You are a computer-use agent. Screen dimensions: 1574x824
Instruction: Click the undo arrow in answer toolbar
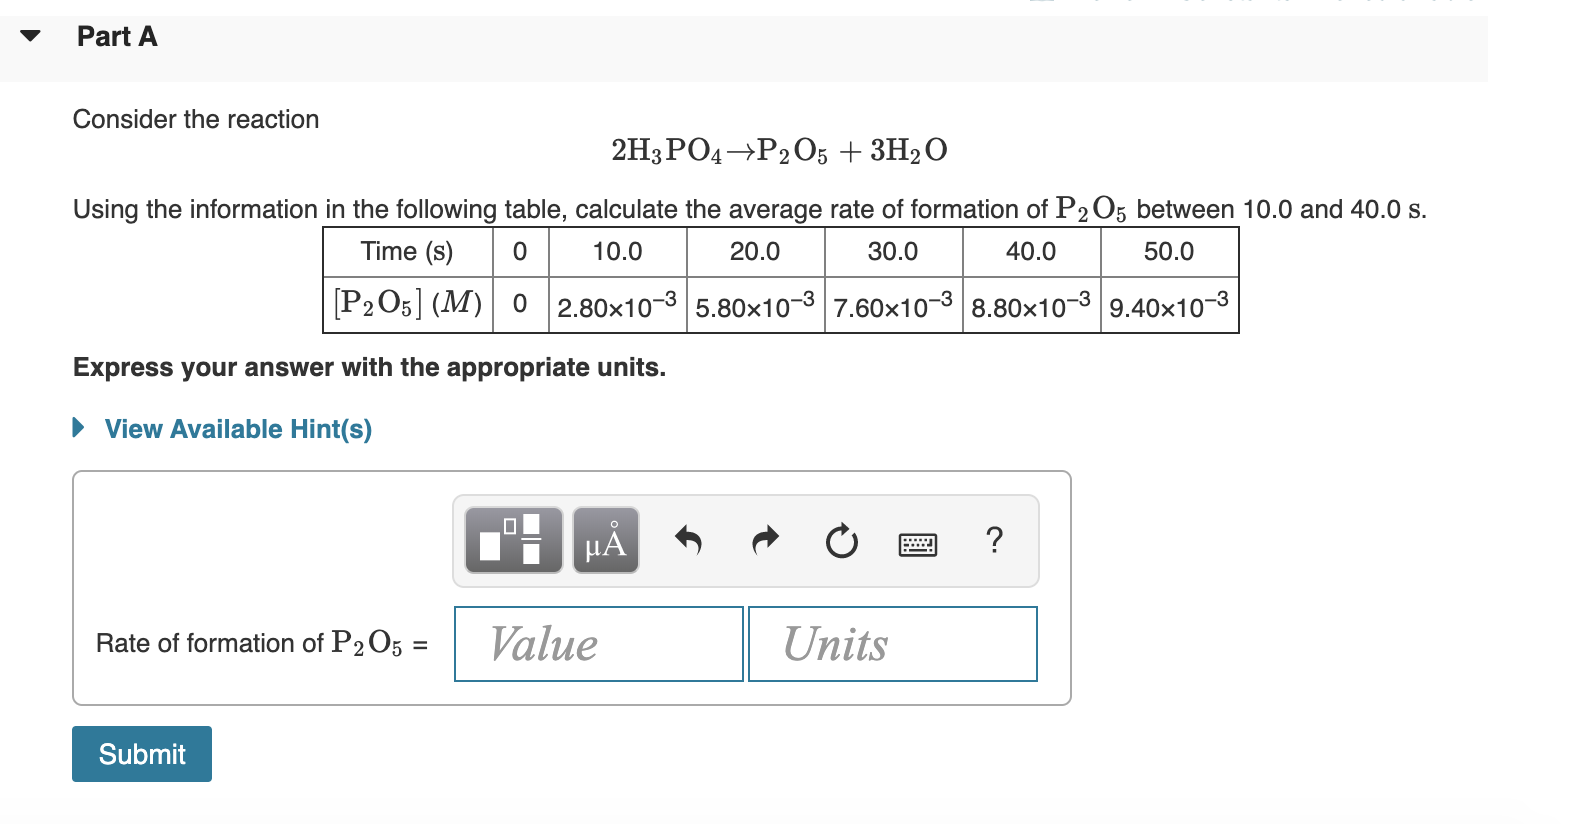click(x=688, y=540)
